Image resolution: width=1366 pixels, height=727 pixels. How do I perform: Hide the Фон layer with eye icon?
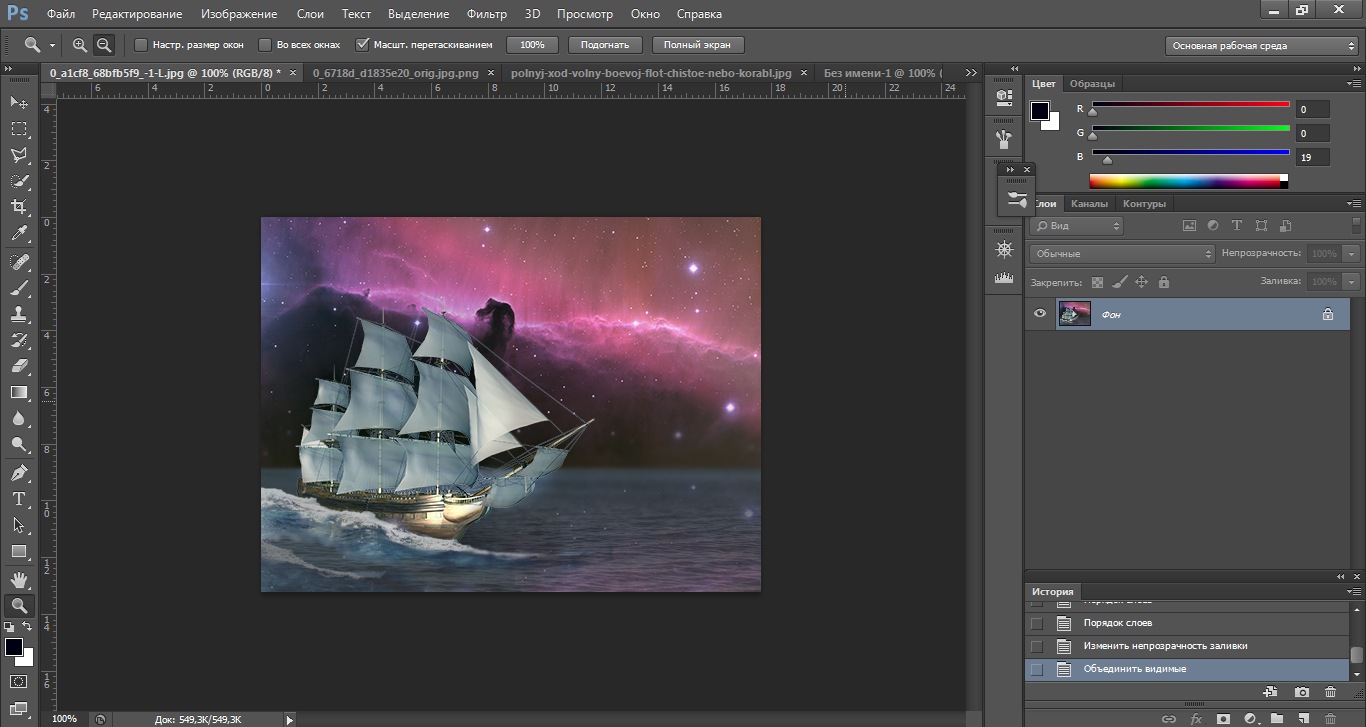coord(1040,314)
